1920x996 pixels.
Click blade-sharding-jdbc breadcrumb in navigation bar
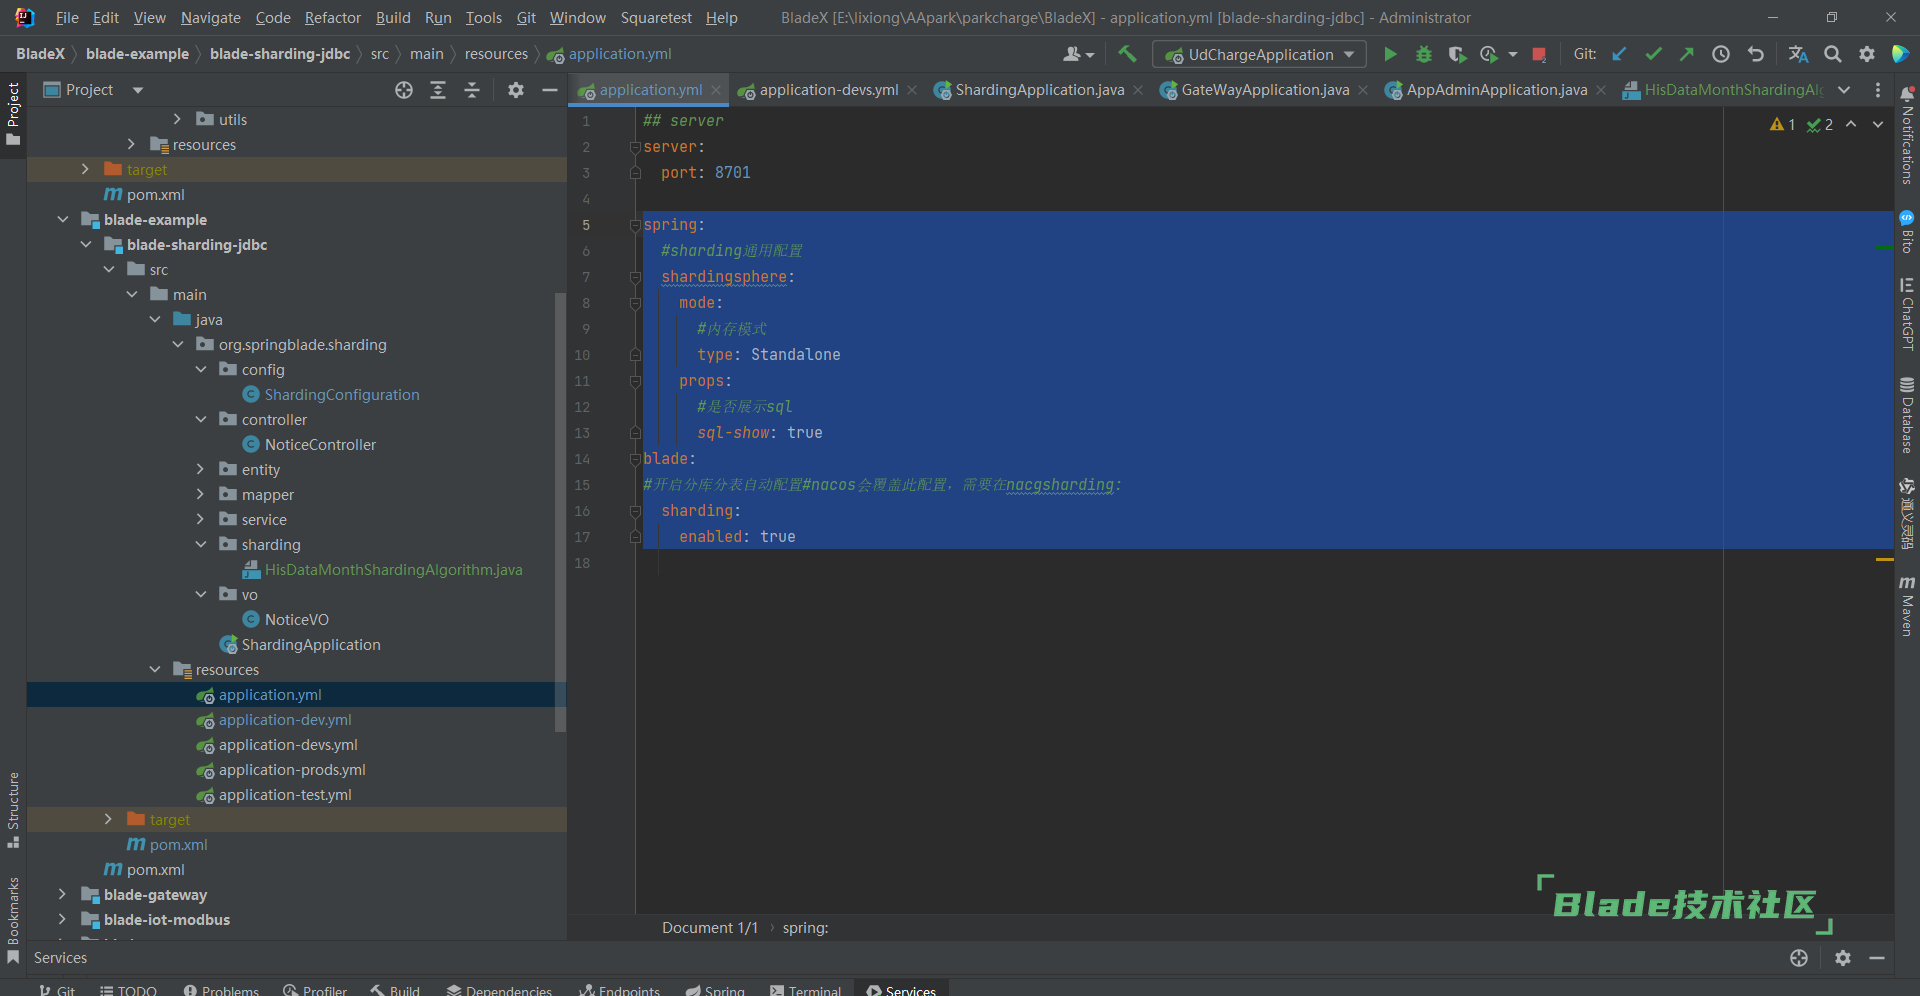pyautogui.click(x=280, y=54)
